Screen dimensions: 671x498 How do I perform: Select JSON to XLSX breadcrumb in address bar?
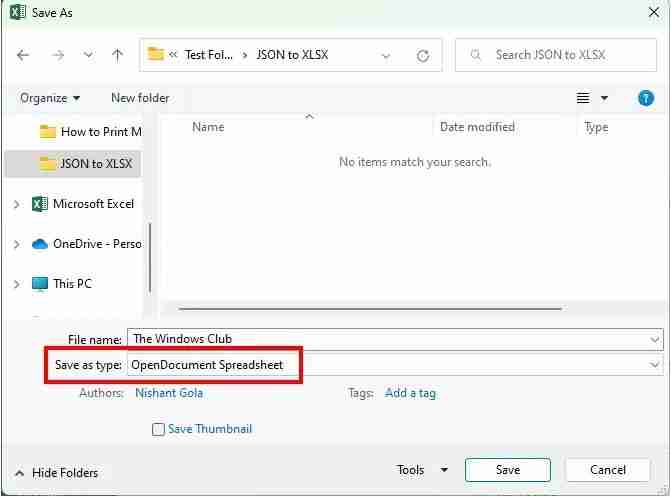(x=292, y=55)
